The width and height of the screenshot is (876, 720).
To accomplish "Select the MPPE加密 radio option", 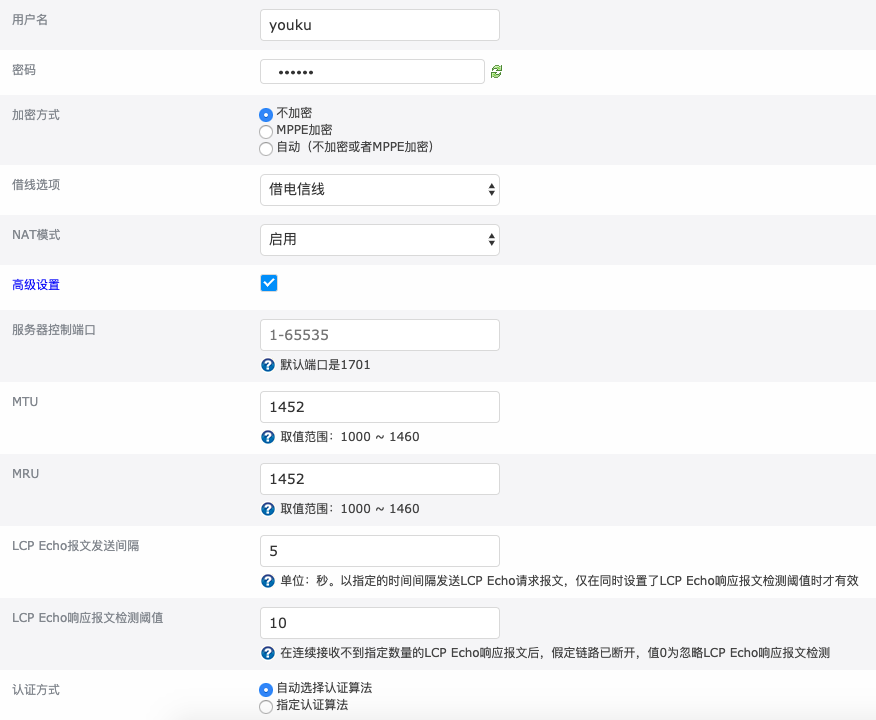I will (266, 131).
